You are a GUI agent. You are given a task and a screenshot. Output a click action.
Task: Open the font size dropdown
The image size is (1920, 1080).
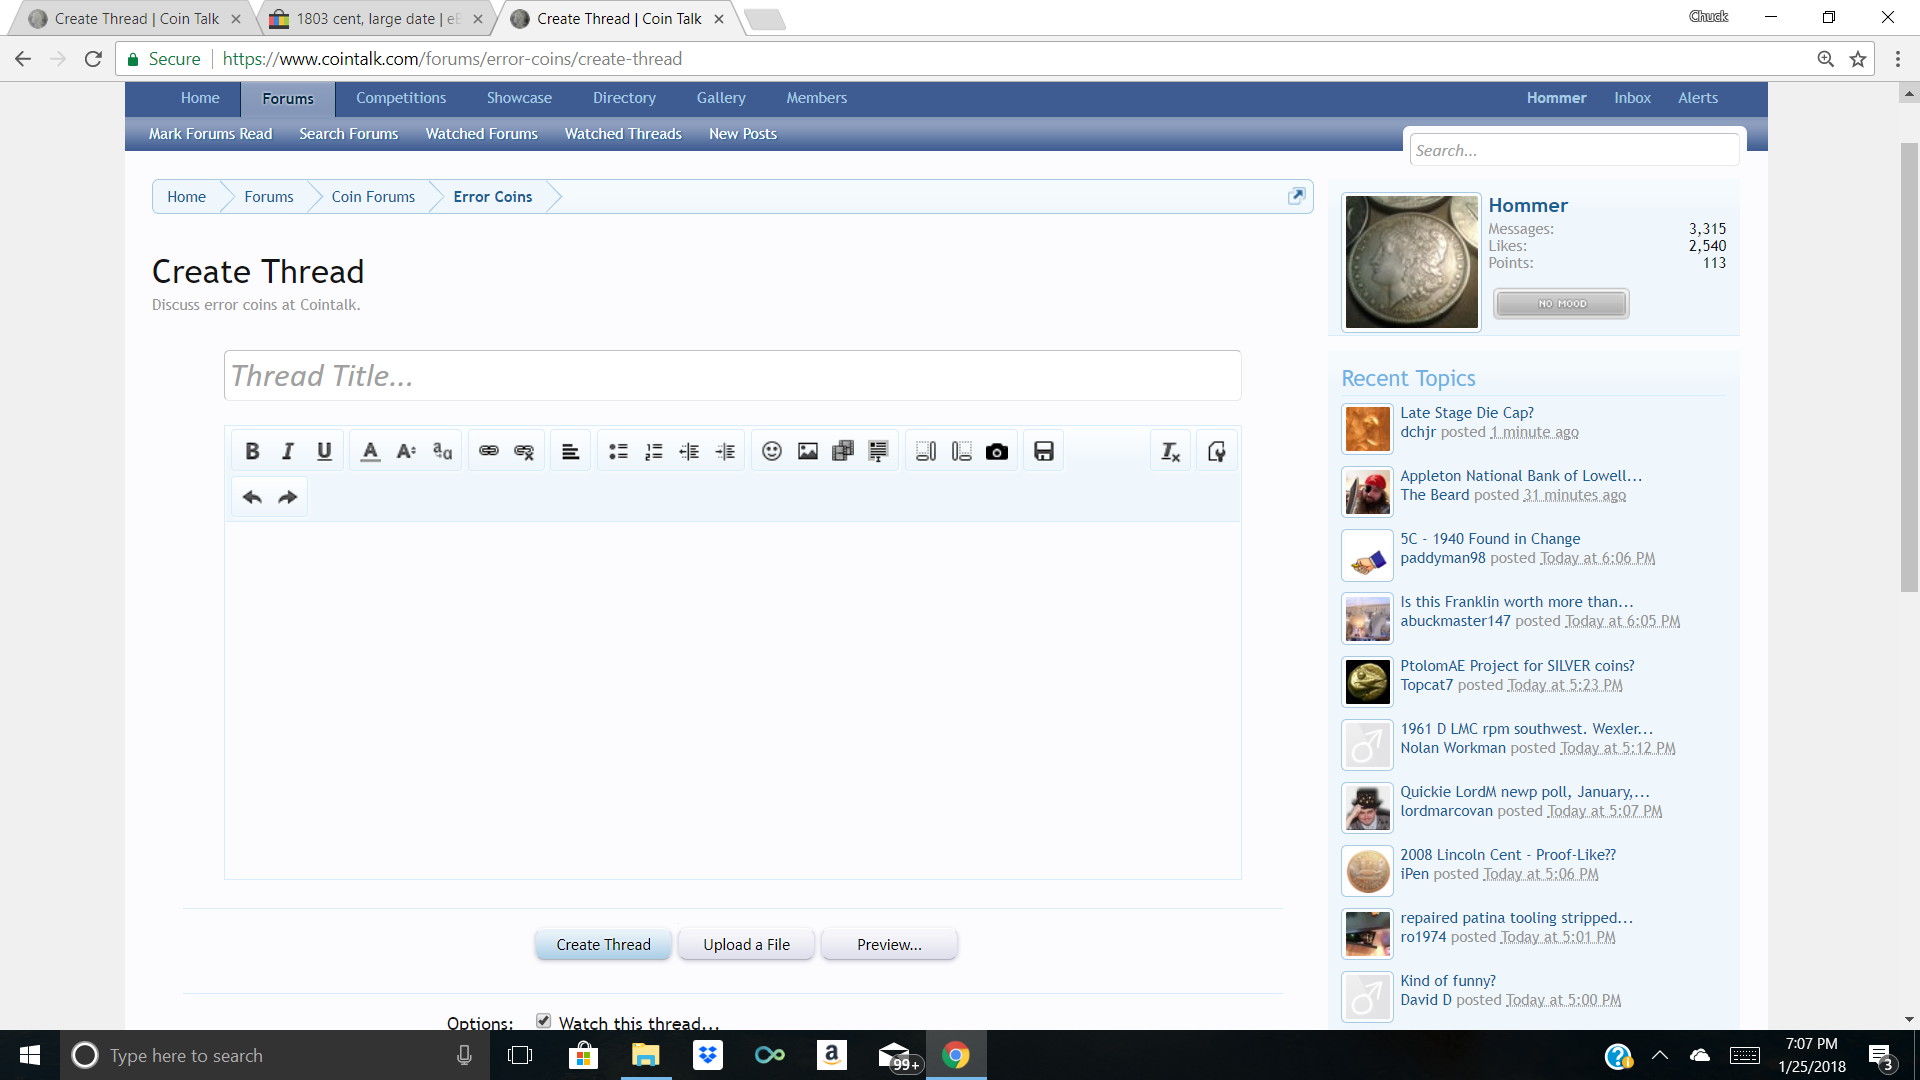(406, 451)
